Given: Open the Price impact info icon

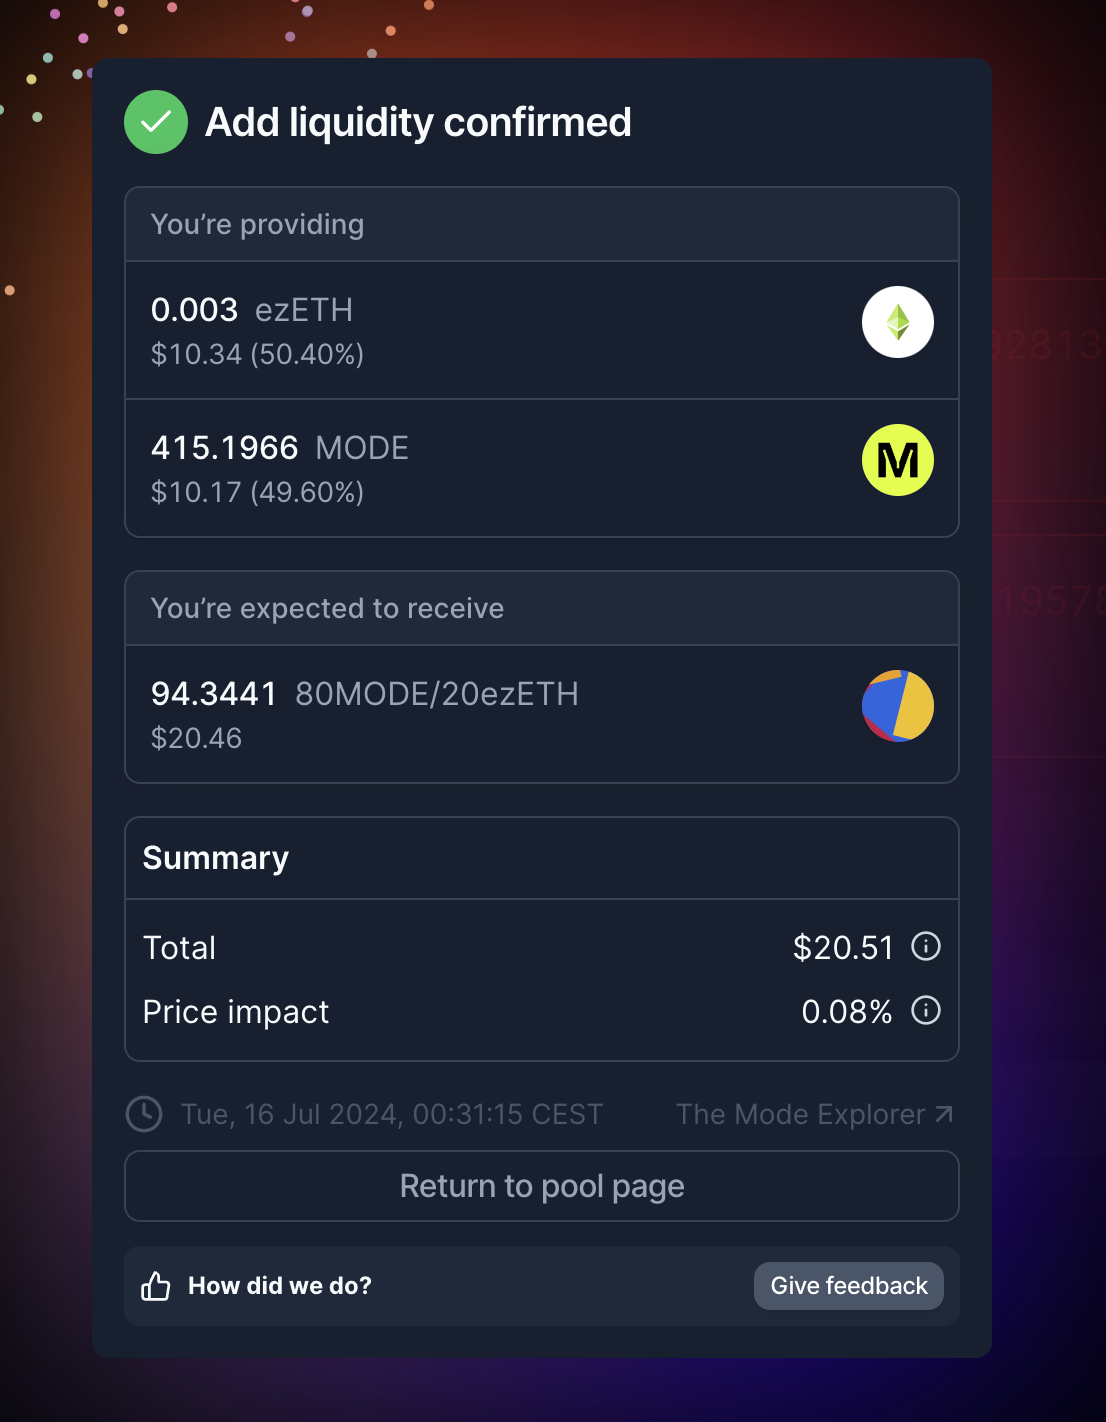Looking at the screenshot, I should [x=926, y=1010].
